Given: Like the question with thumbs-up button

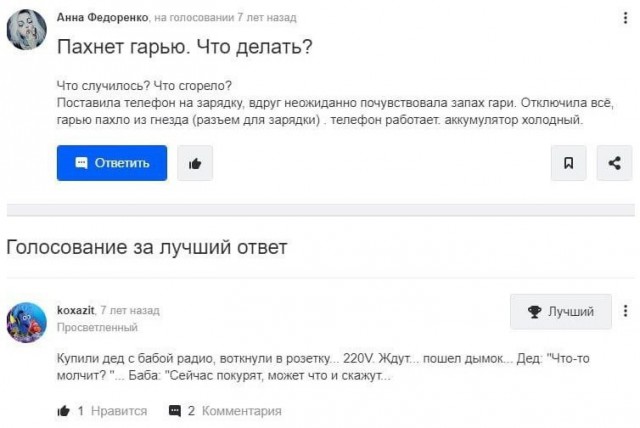Looking at the screenshot, I should point(195,163).
